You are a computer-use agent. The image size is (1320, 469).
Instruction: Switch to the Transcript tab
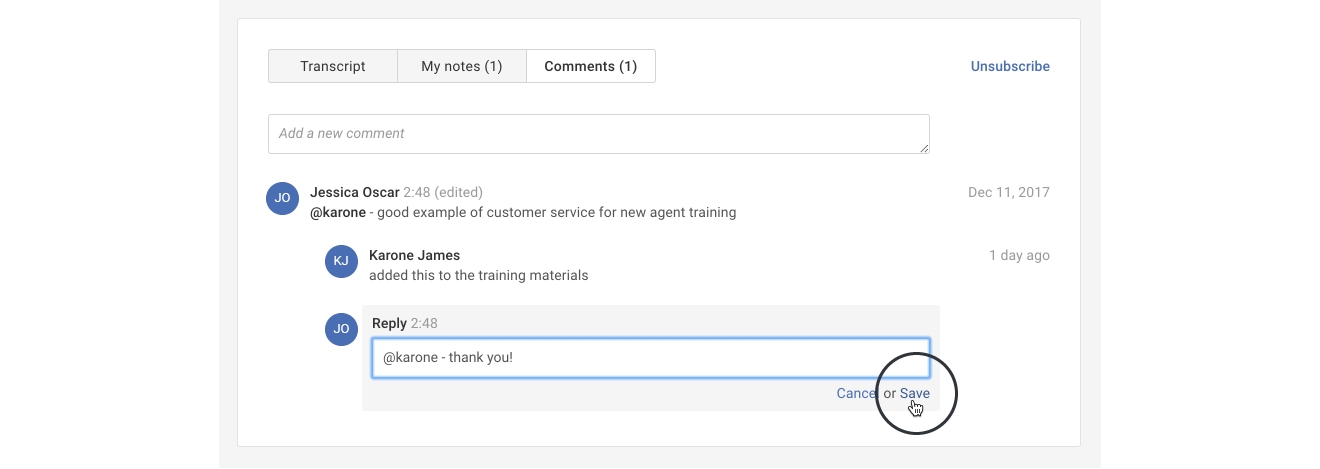click(333, 67)
